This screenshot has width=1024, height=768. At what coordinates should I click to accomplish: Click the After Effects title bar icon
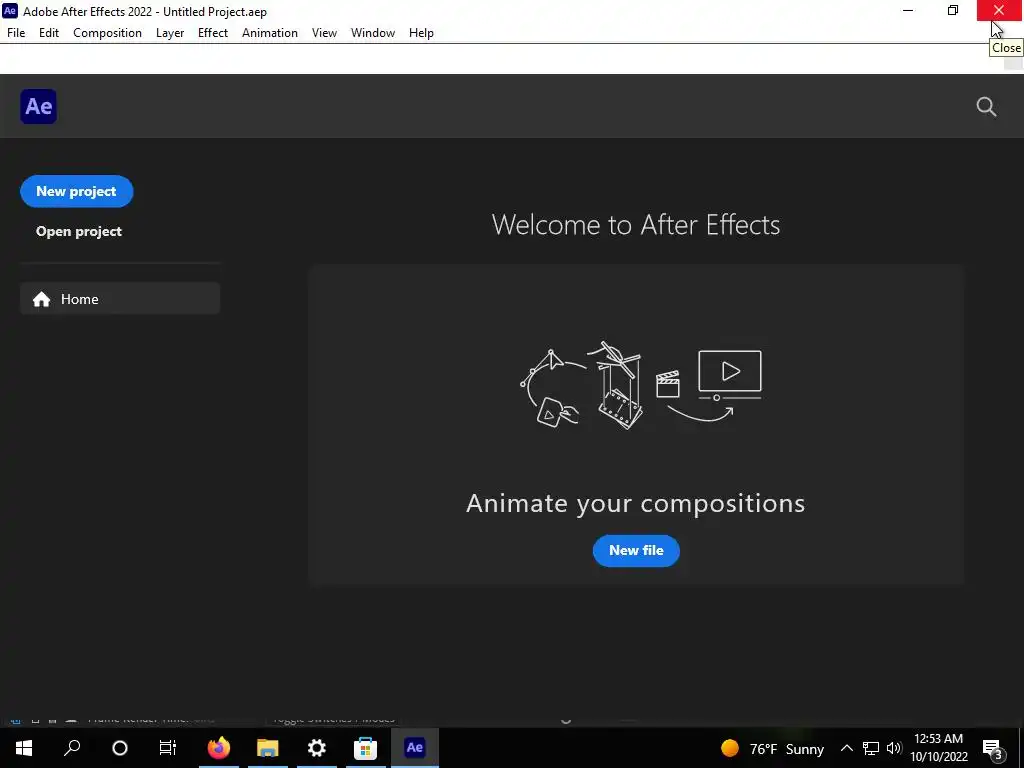(10, 11)
